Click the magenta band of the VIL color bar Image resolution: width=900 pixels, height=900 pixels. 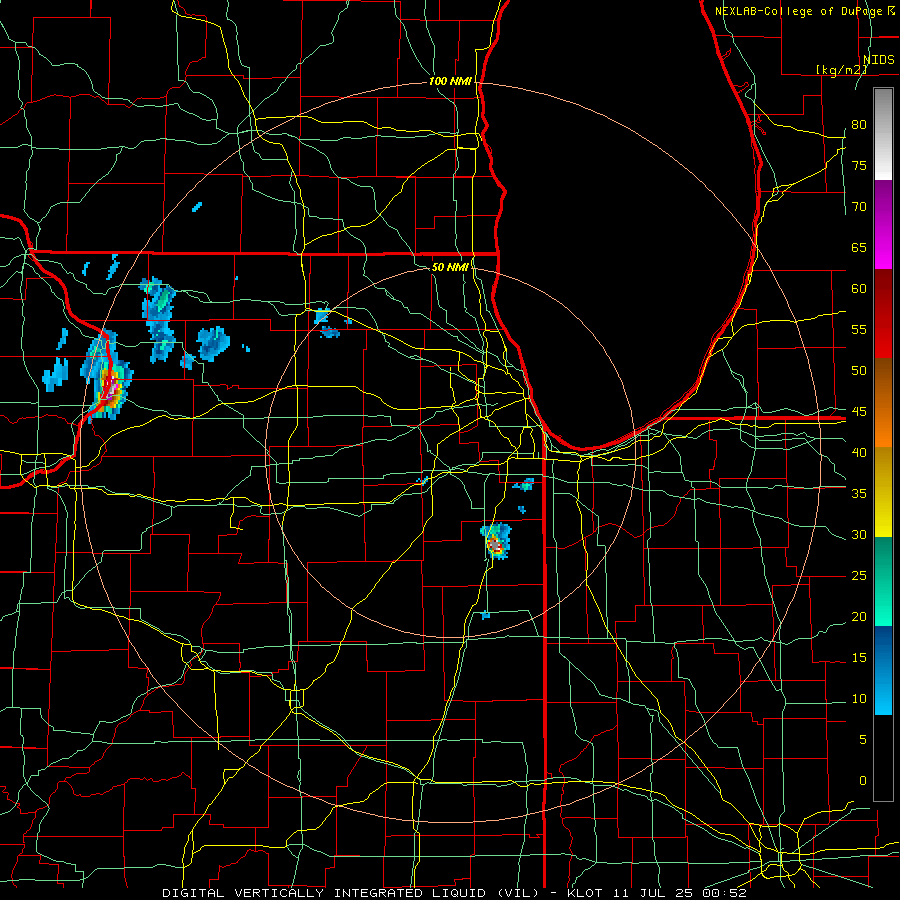(x=883, y=225)
